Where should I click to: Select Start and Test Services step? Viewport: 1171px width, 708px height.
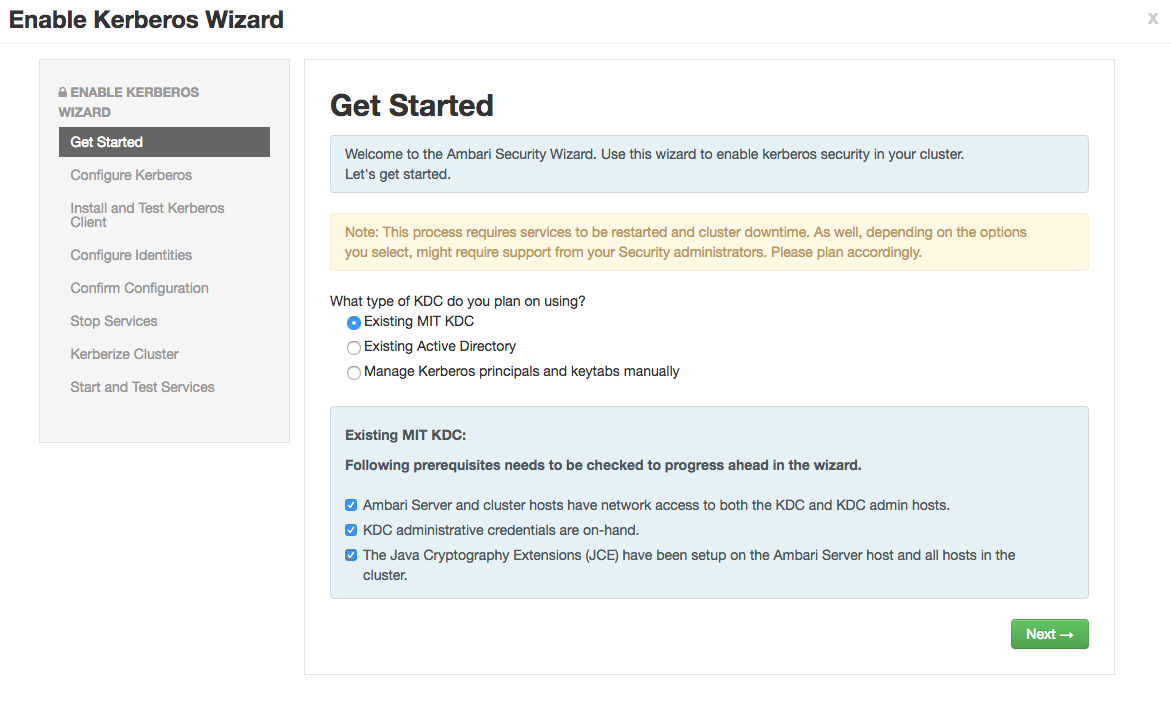[142, 387]
